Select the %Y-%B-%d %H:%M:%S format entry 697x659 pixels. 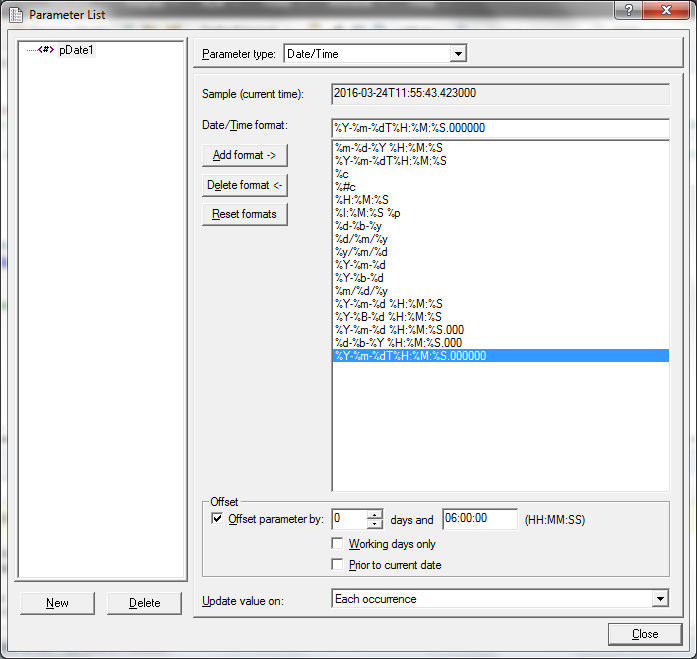tap(389, 317)
